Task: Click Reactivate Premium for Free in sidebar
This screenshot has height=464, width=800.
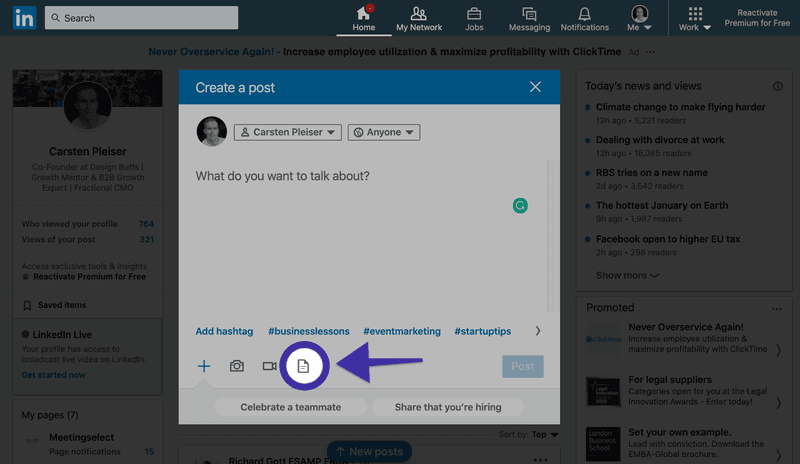Action: click(89, 277)
